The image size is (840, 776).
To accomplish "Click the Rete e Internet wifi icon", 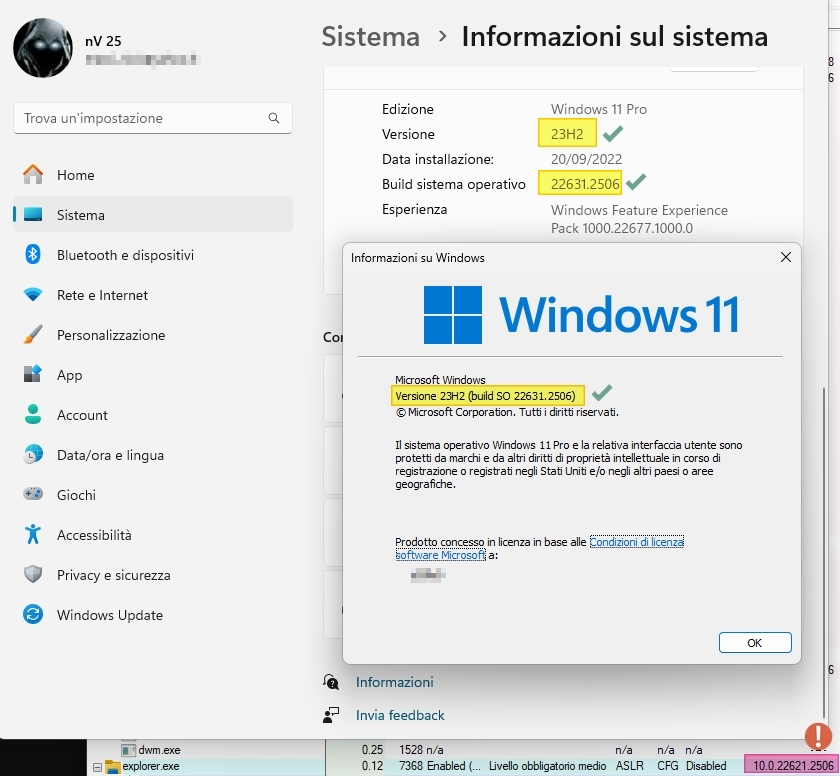I will 33,295.
